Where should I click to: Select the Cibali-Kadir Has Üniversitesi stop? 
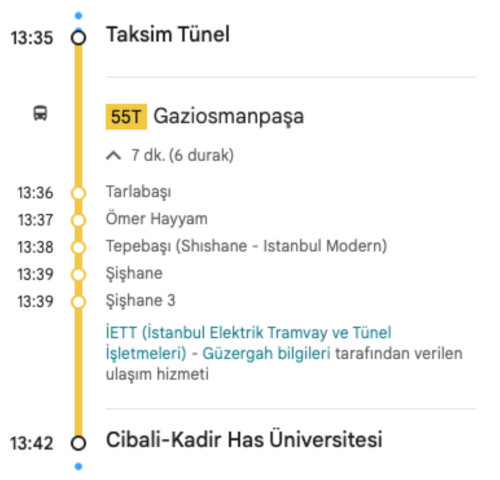[244, 439]
